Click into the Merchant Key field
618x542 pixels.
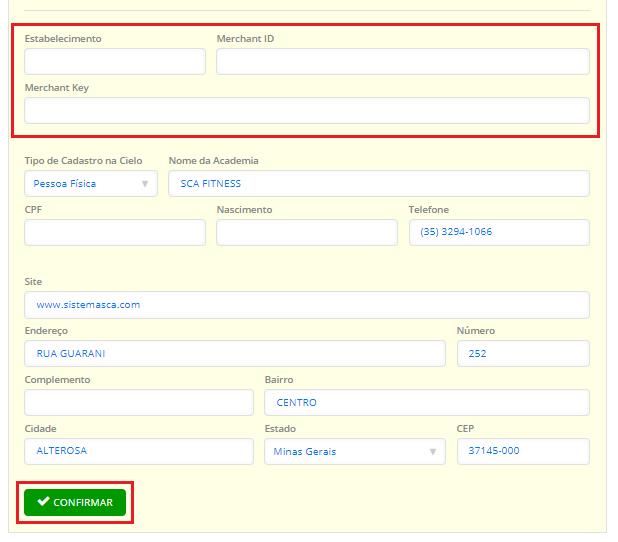307,110
